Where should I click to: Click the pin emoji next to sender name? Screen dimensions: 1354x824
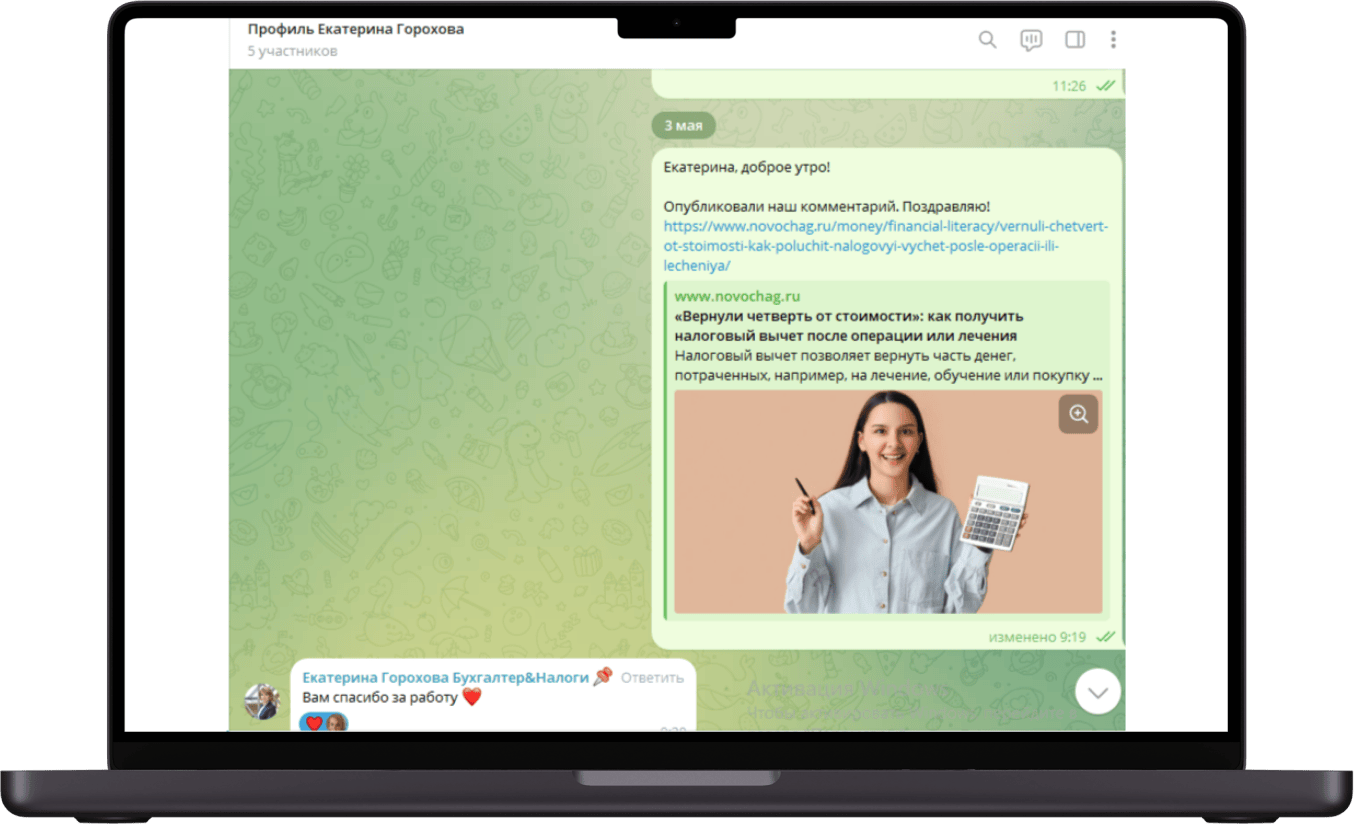coord(602,677)
